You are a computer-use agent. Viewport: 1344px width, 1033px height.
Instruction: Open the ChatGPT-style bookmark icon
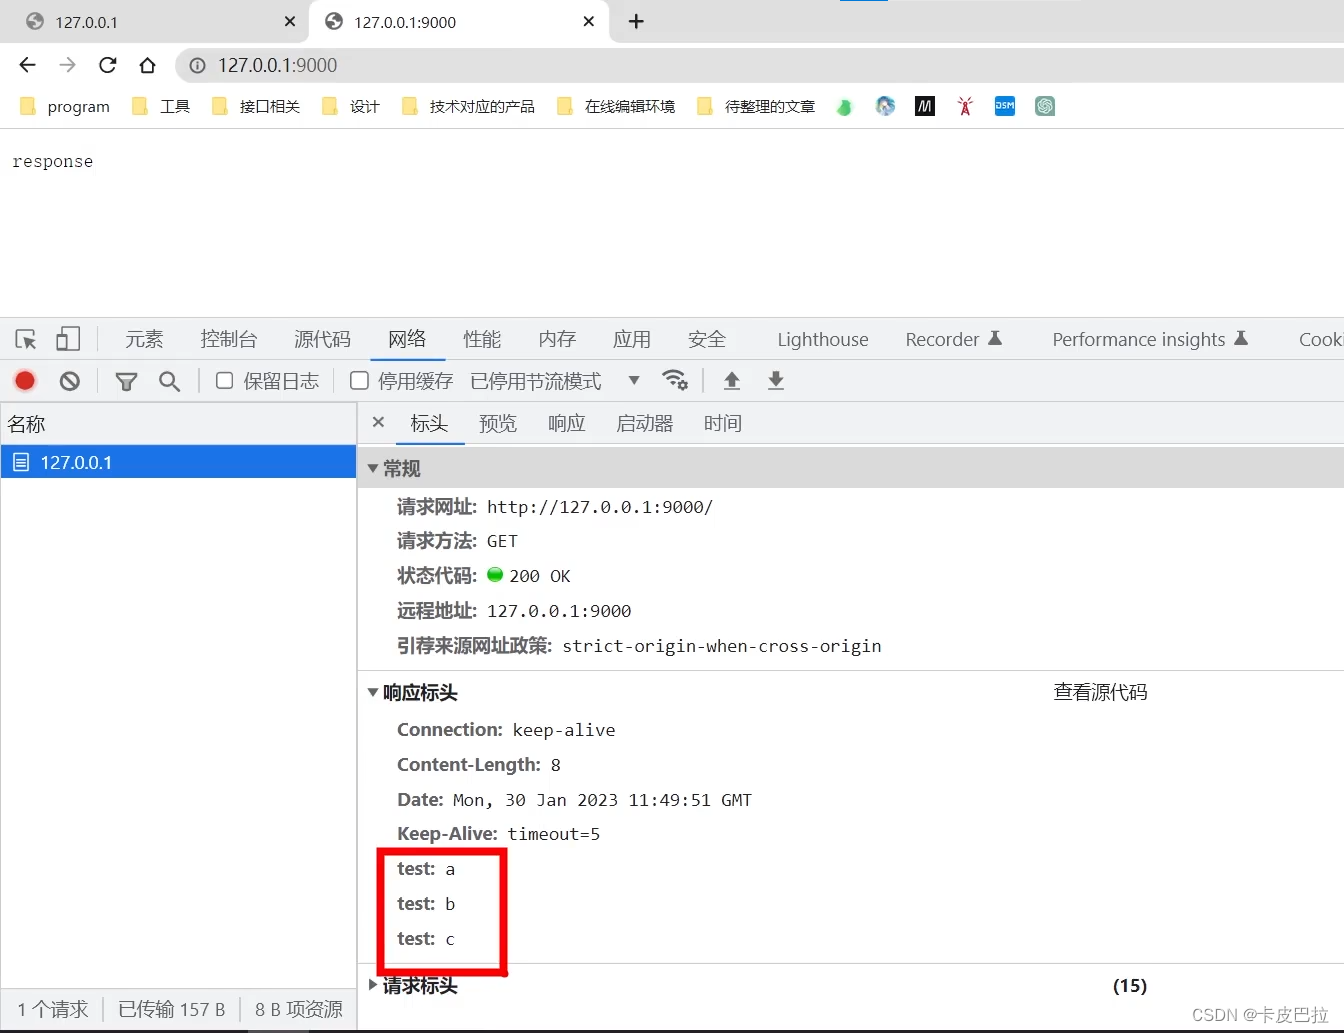coord(1045,106)
